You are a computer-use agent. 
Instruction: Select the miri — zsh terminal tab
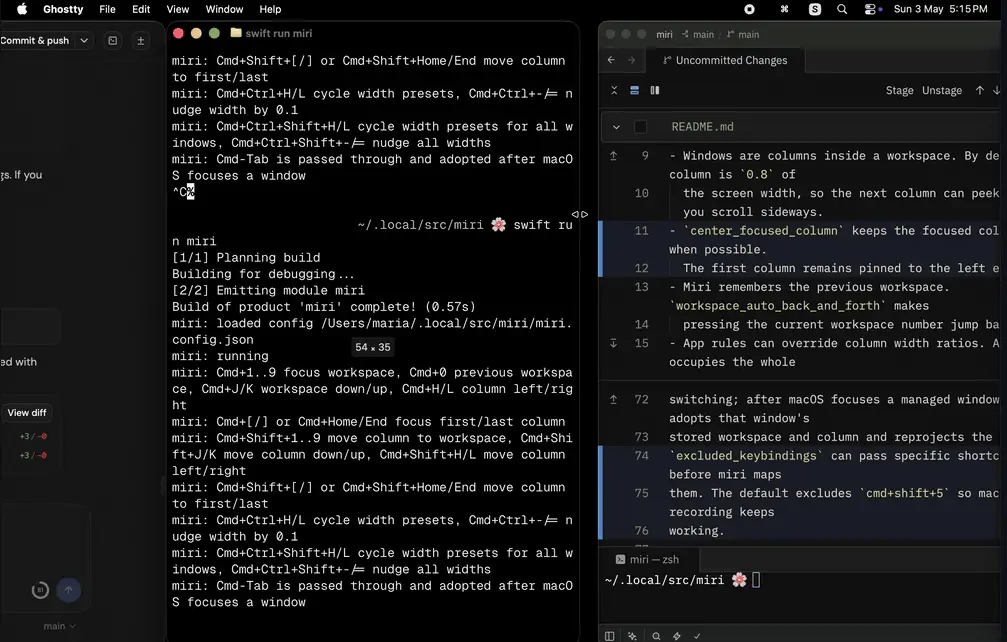(647, 560)
